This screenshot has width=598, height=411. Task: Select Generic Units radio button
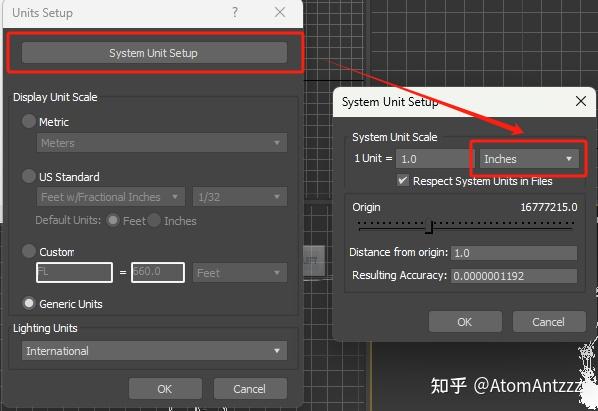click(29, 303)
